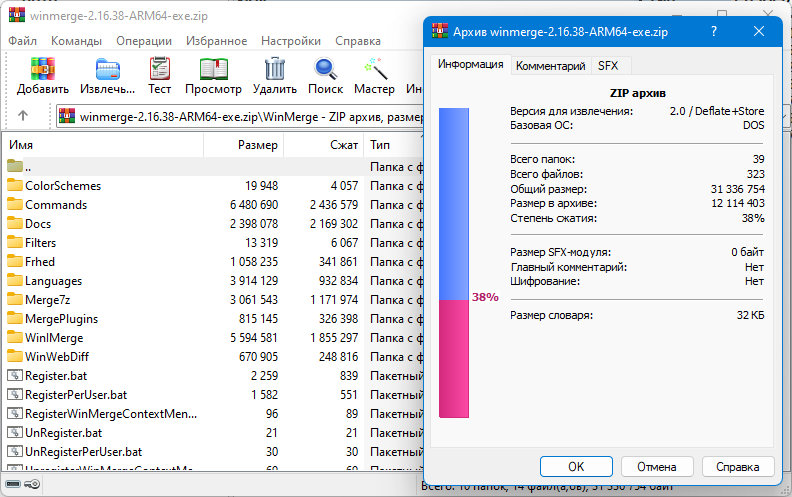
Task: Click the Отмена button
Action: pyautogui.click(x=657, y=467)
